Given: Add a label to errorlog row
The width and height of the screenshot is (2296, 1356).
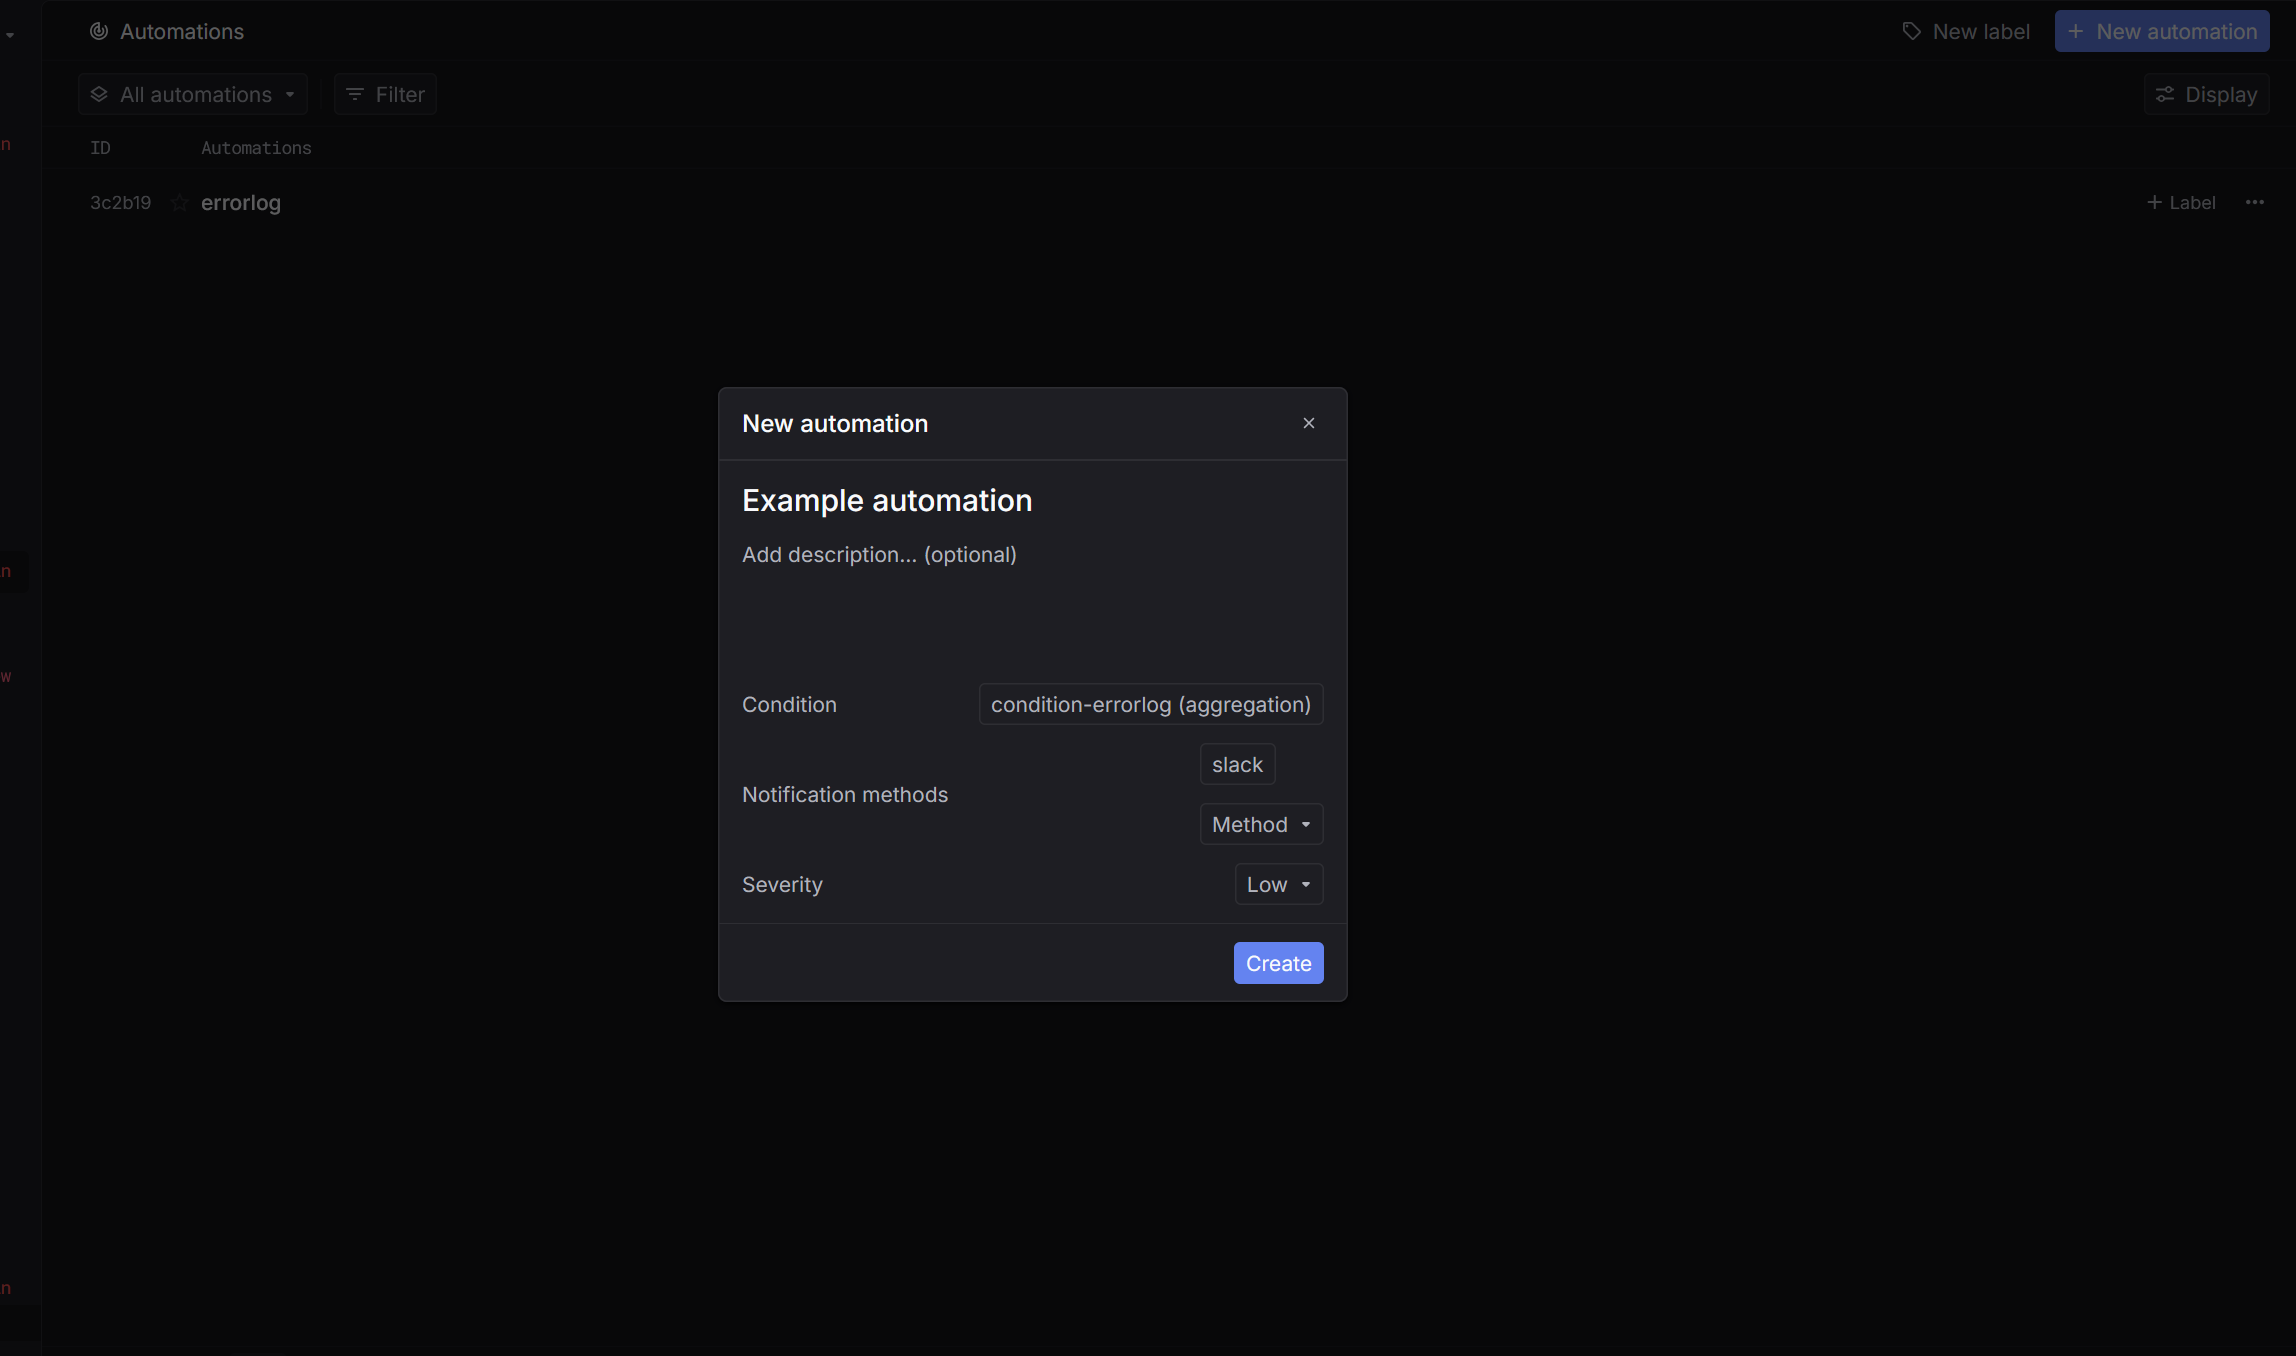Looking at the screenshot, I should click(2181, 202).
